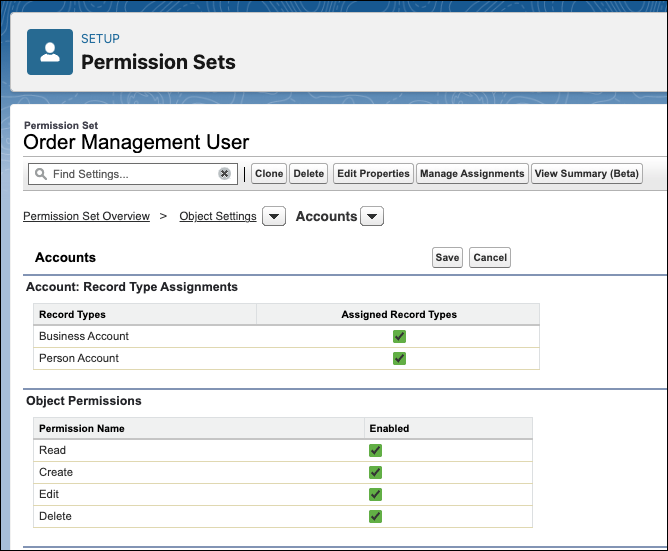Clear the Find Settings search box
The width and height of the screenshot is (668, 551).
(225, 173)
